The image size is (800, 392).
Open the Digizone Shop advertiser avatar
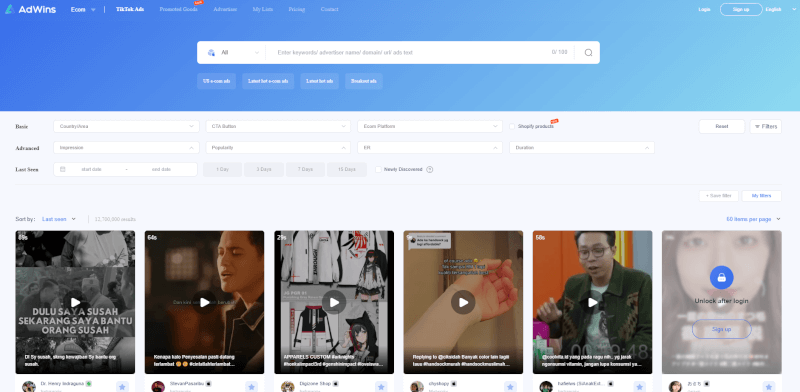(288, 386)
